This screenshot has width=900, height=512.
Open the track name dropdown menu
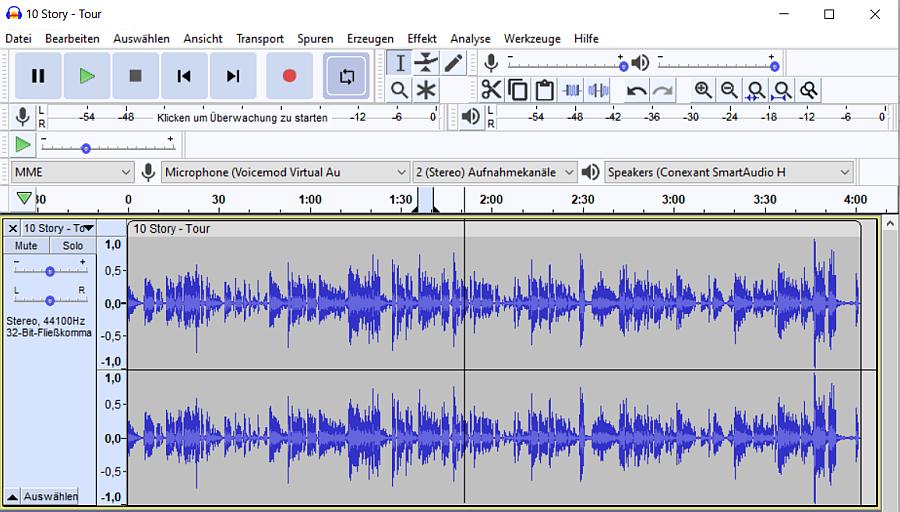click(x=59, y=228)
